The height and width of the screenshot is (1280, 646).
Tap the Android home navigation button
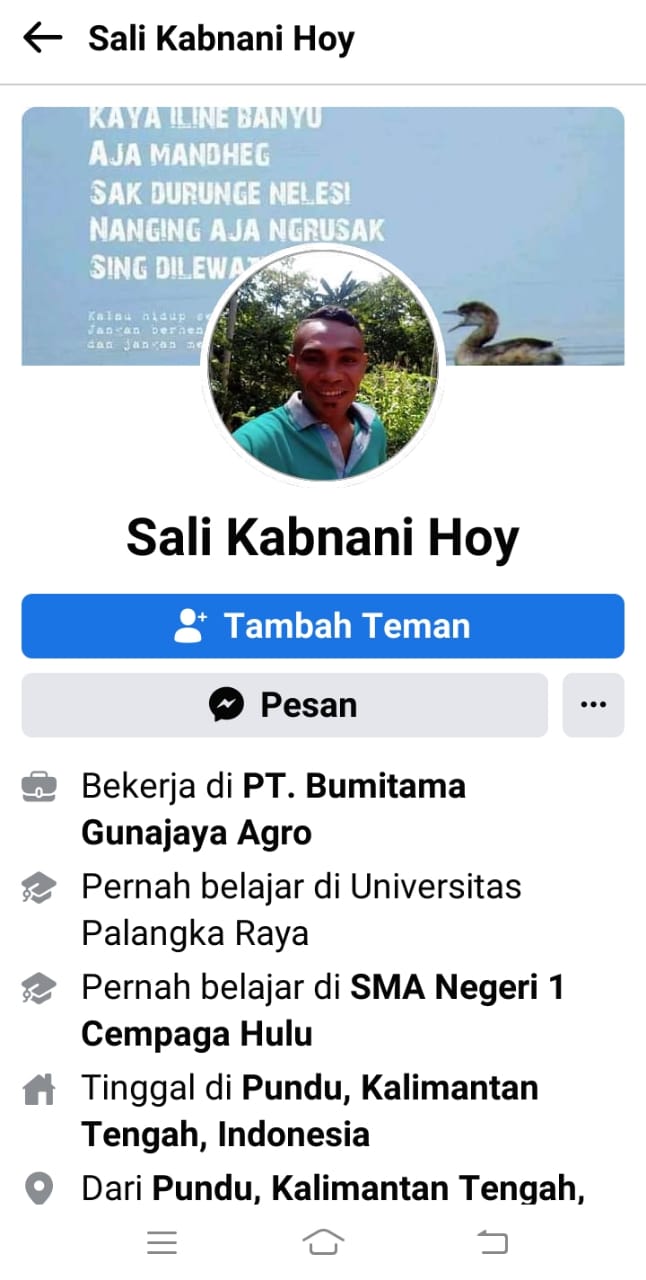click(323, 1243)
